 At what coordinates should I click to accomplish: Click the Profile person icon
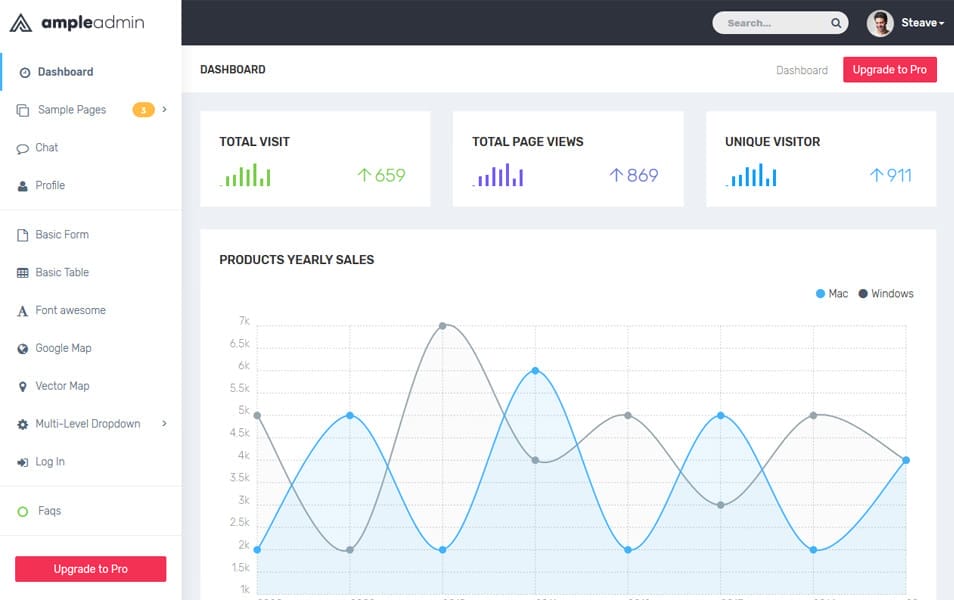pos(22,185)
